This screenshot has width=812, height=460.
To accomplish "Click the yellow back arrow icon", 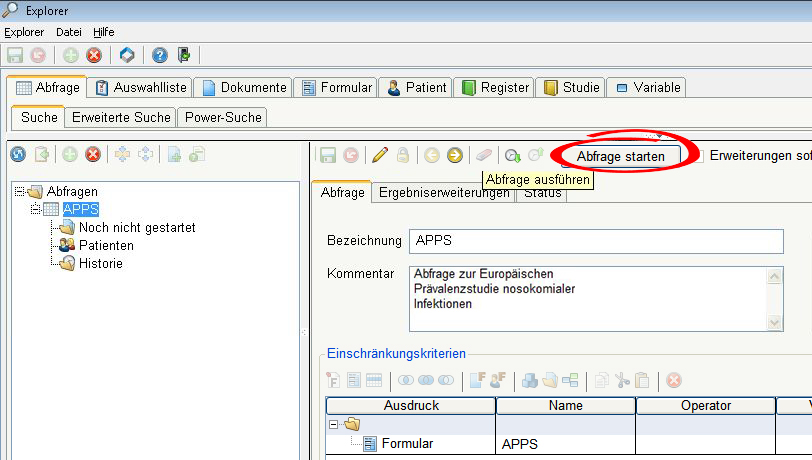I will click(x=431, y=155).
